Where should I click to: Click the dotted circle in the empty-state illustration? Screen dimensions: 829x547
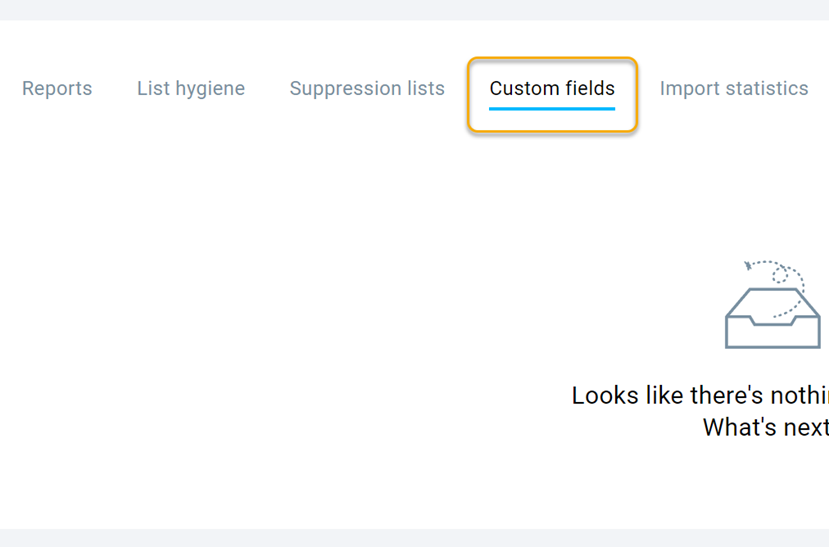point(780,275)
